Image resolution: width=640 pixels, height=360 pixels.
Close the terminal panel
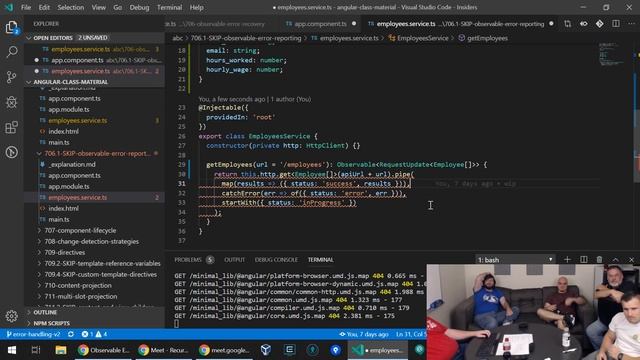tap(631, 260)
